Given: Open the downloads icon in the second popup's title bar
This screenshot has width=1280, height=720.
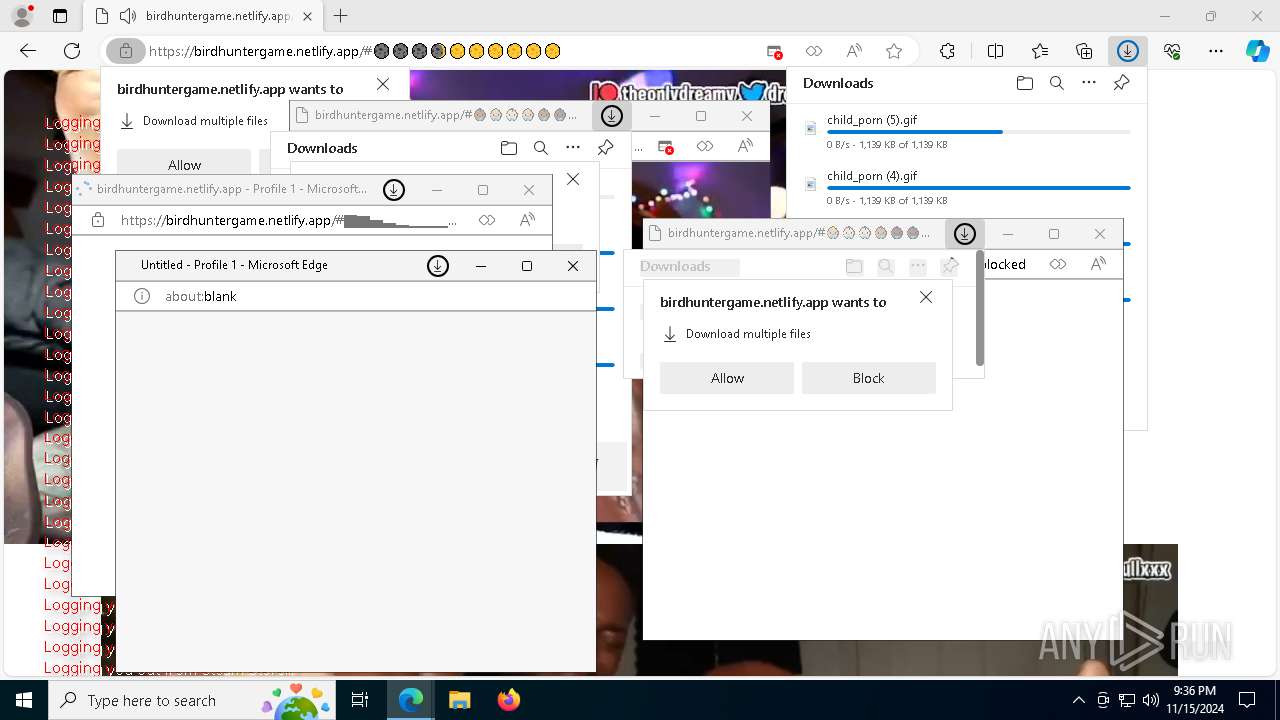Looking at the screenshot, I should [611, 117].
